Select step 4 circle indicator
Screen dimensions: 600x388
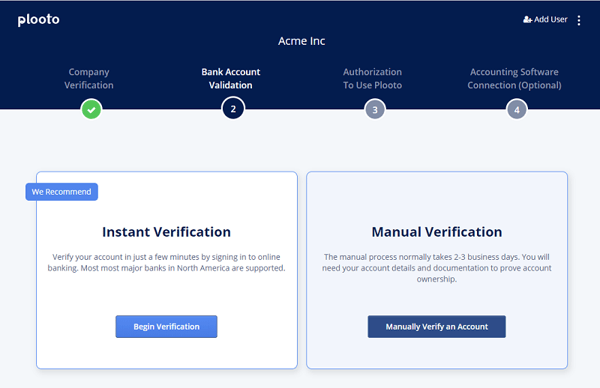coord(517,110)
